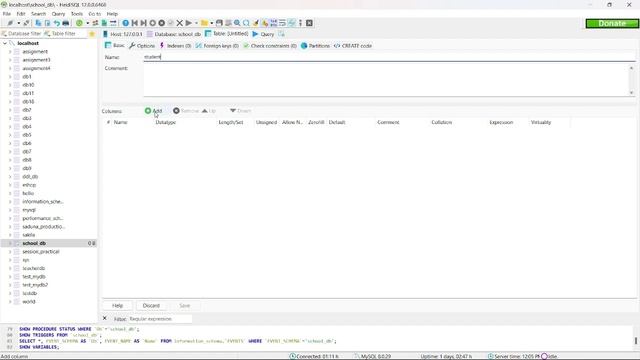Open dropdown arrow next to Run icon
The height and width of the screenshot is (360, 640).
[x=196, y=23]
